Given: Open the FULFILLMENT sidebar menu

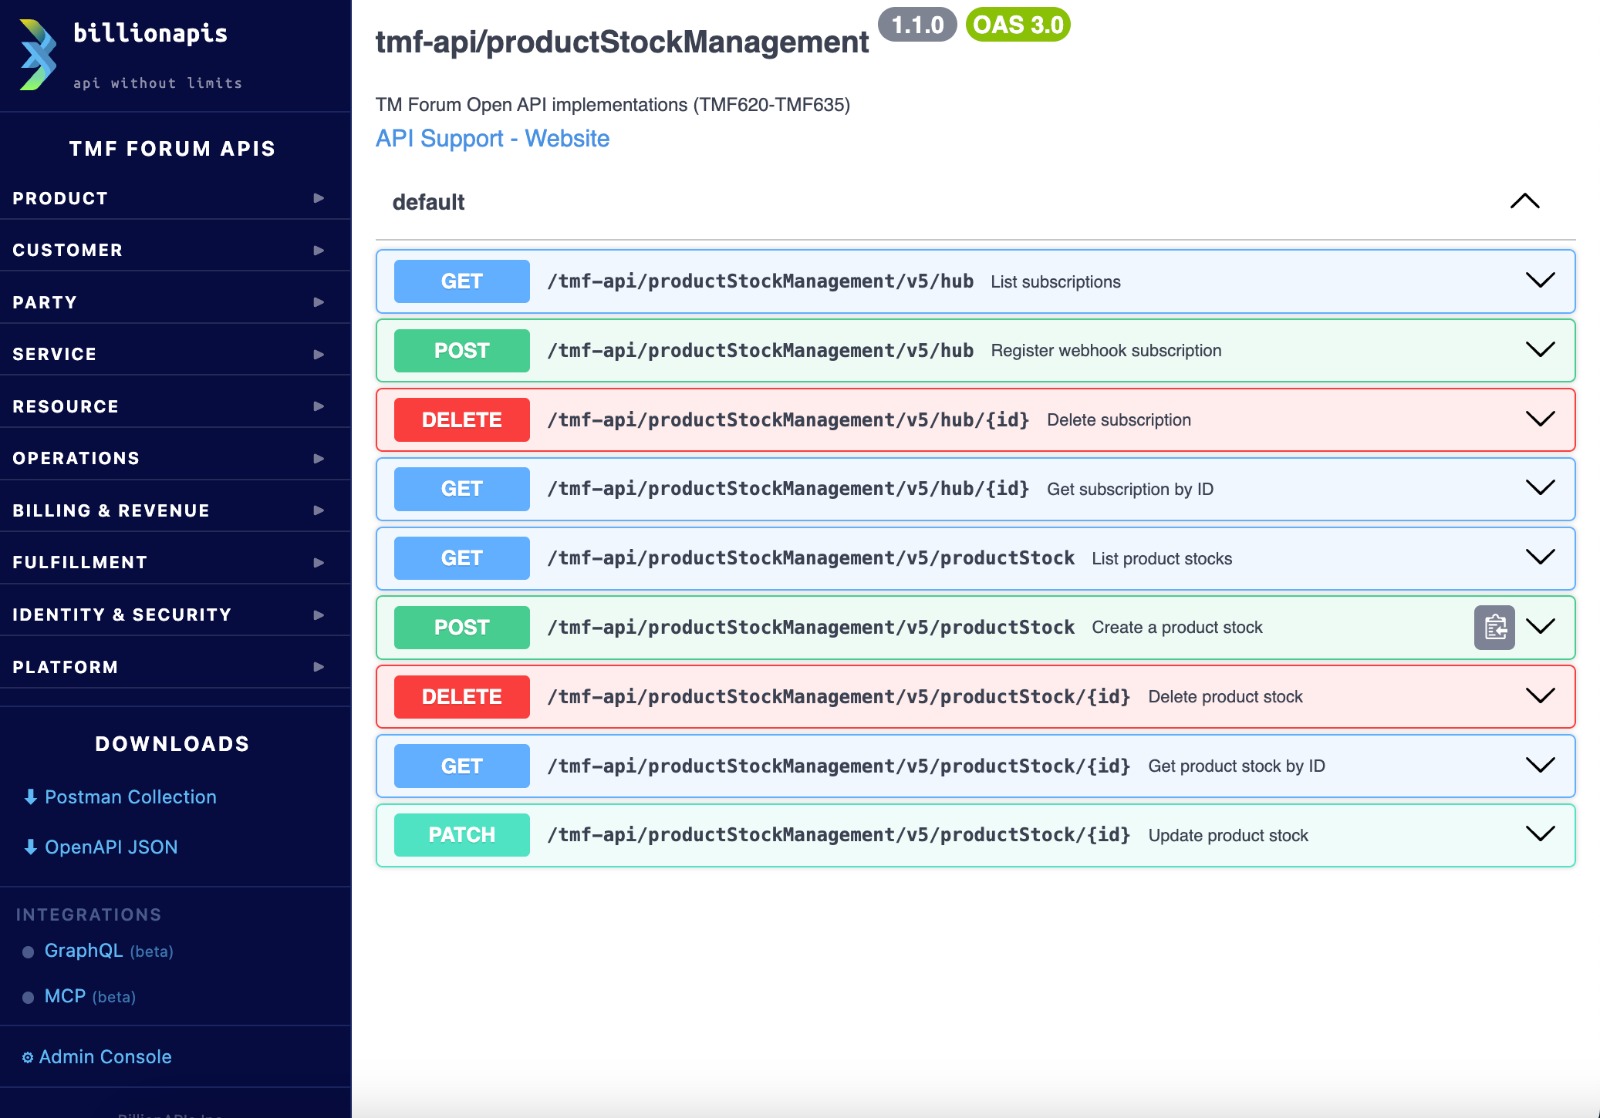Looking at the screenshot, I should click(x=175, y=562).
